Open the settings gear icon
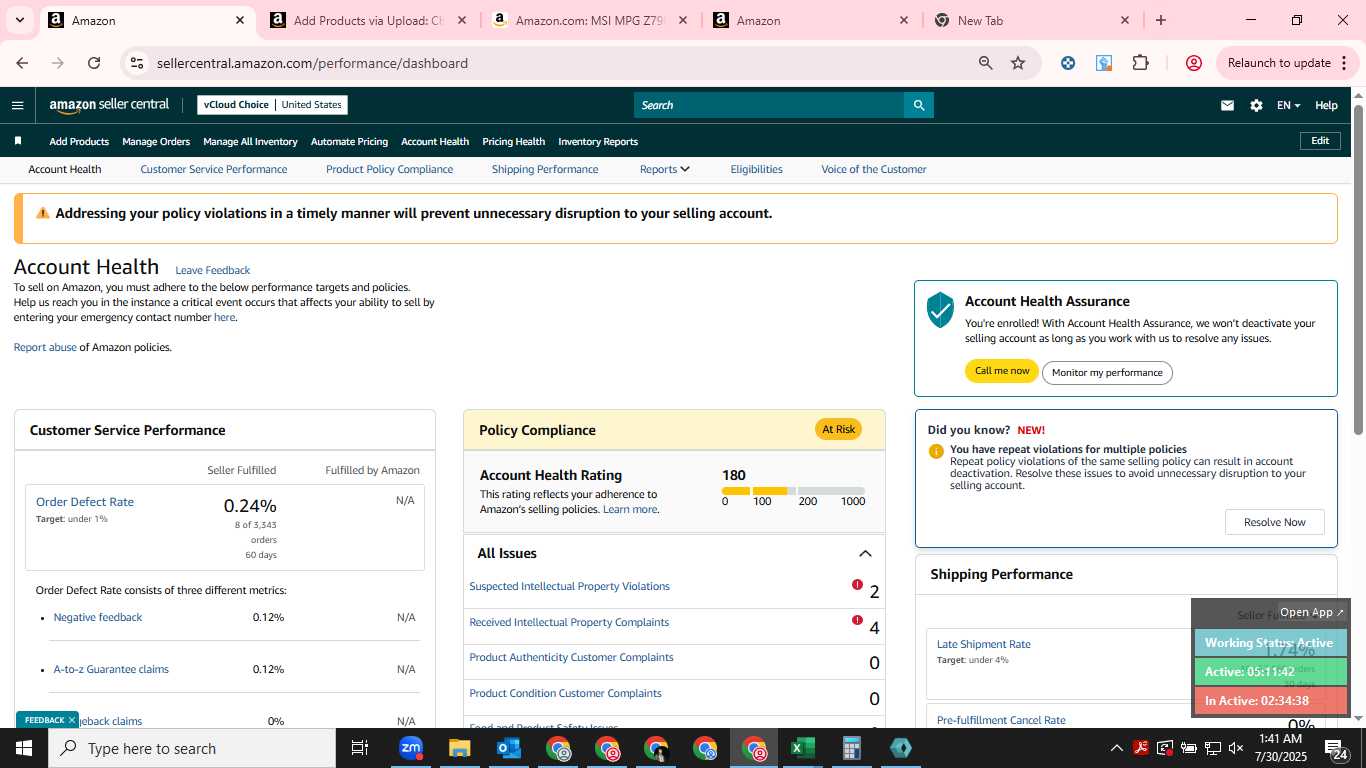 tap(1256, 105)
